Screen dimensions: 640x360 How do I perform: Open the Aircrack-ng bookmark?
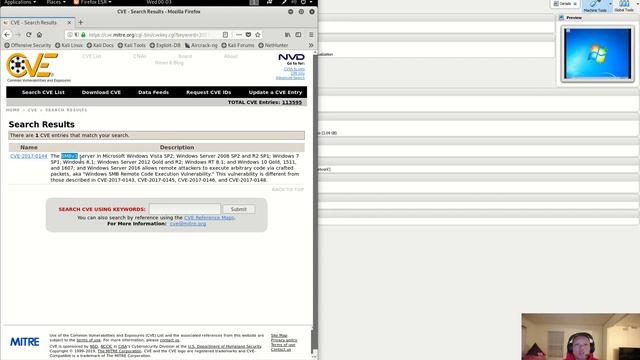click(x=201, y=45)
